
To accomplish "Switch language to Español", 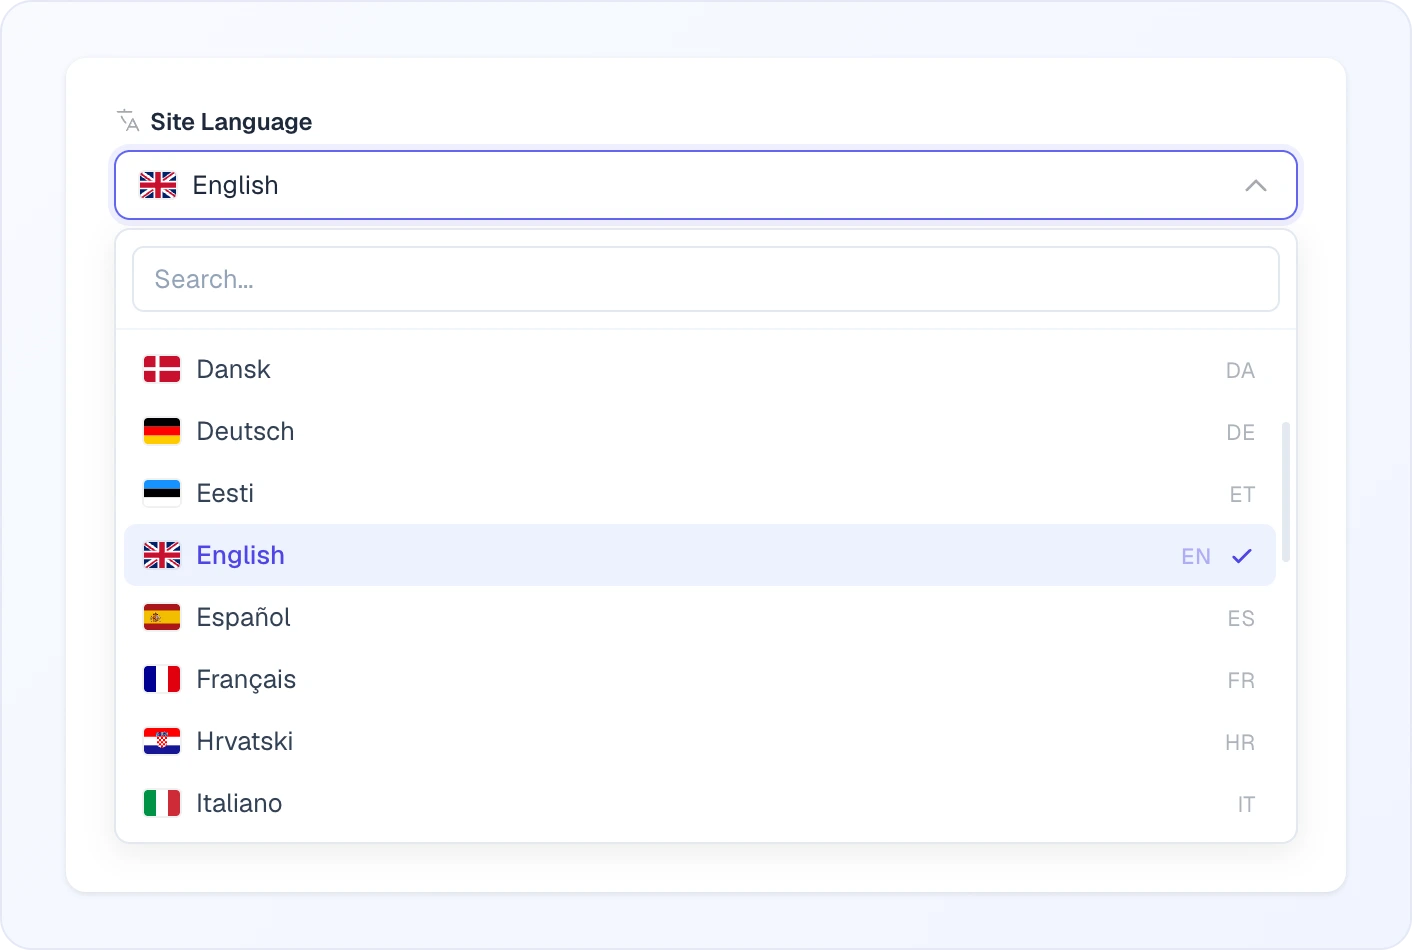I will pyautogui.click(x=700, y=618).
